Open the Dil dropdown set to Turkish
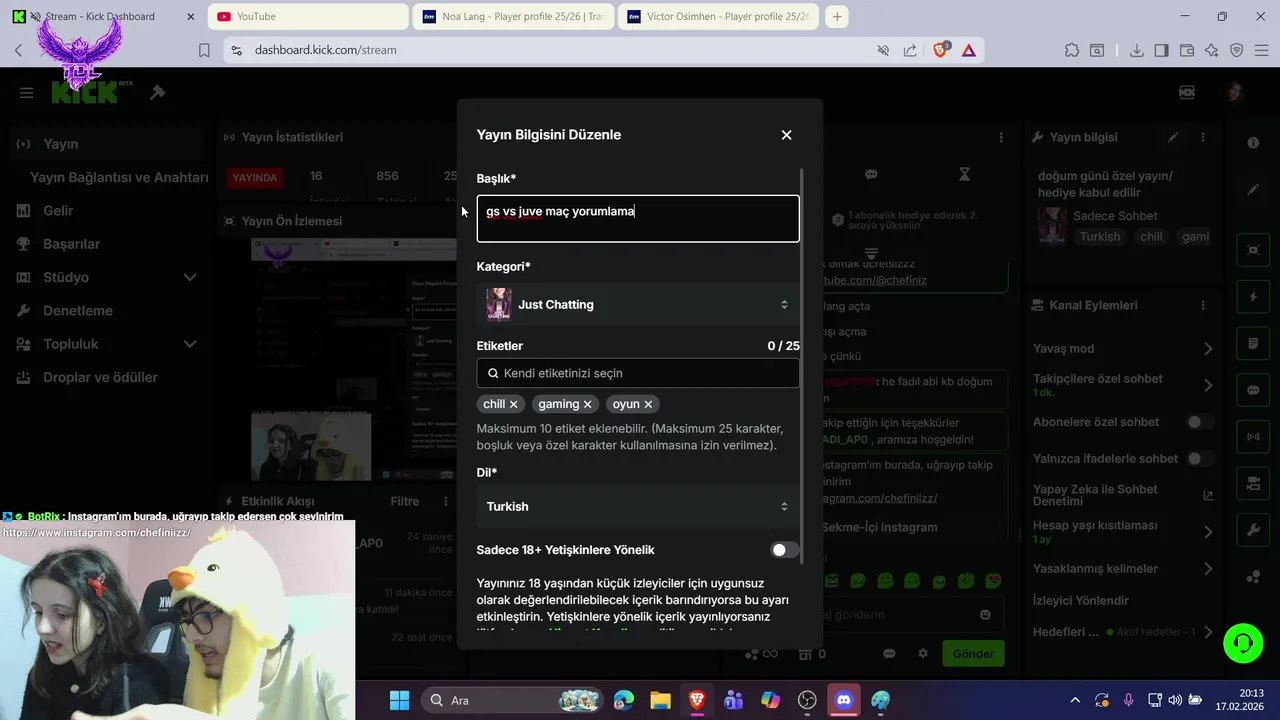The width and height of the screenshot is (1280, 720). point(638,506)
